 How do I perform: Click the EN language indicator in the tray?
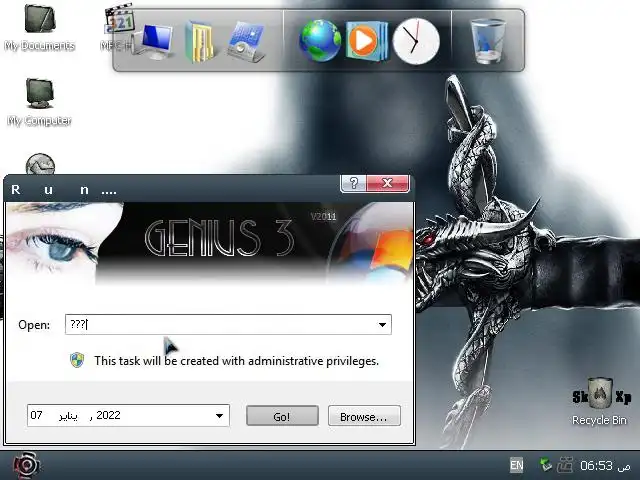tap(516, 465)
